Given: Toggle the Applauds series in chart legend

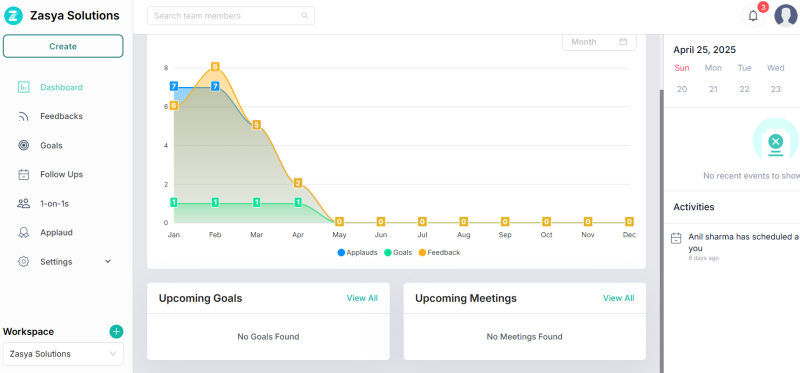Looking at the screenshot, I should pos(357,253).
